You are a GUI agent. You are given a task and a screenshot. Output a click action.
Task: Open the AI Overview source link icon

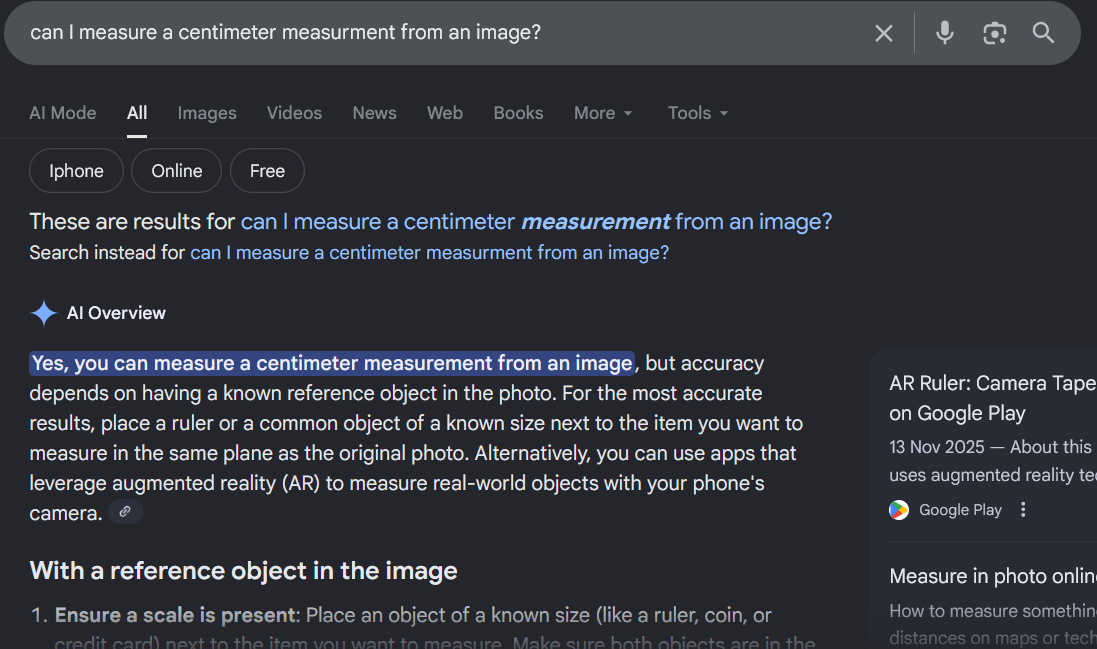click(125, 512)
